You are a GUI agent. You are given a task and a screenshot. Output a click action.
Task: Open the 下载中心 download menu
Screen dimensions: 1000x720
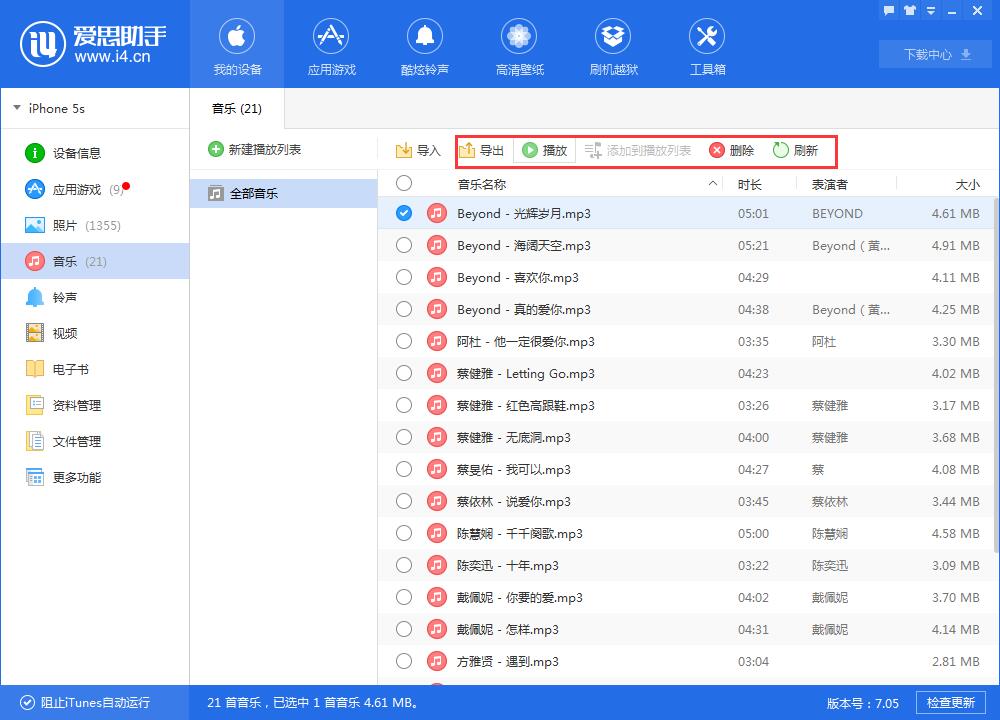(x=934, y=55)
